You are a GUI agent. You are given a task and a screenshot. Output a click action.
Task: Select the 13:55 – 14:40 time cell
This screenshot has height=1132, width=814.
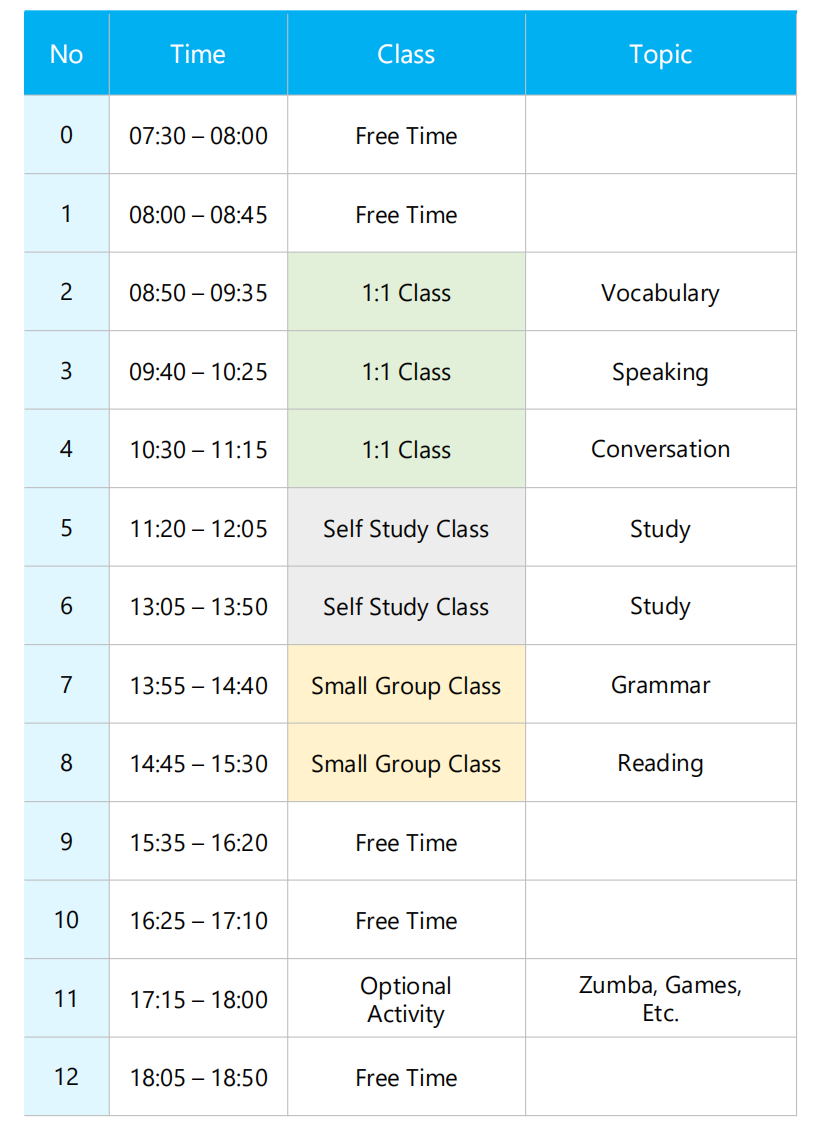pos(198,684)
